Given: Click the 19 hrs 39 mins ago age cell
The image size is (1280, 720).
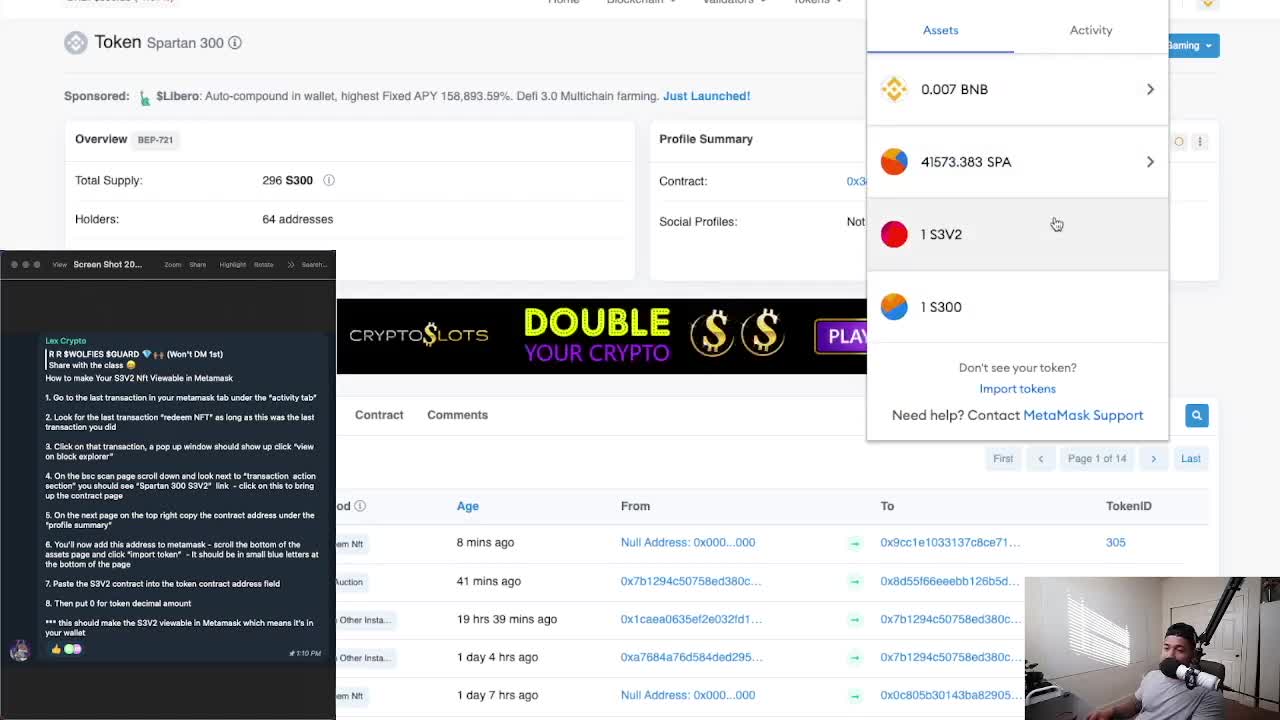Looking at the screenshot, I should pyautogui.click(x=507, y=619).
